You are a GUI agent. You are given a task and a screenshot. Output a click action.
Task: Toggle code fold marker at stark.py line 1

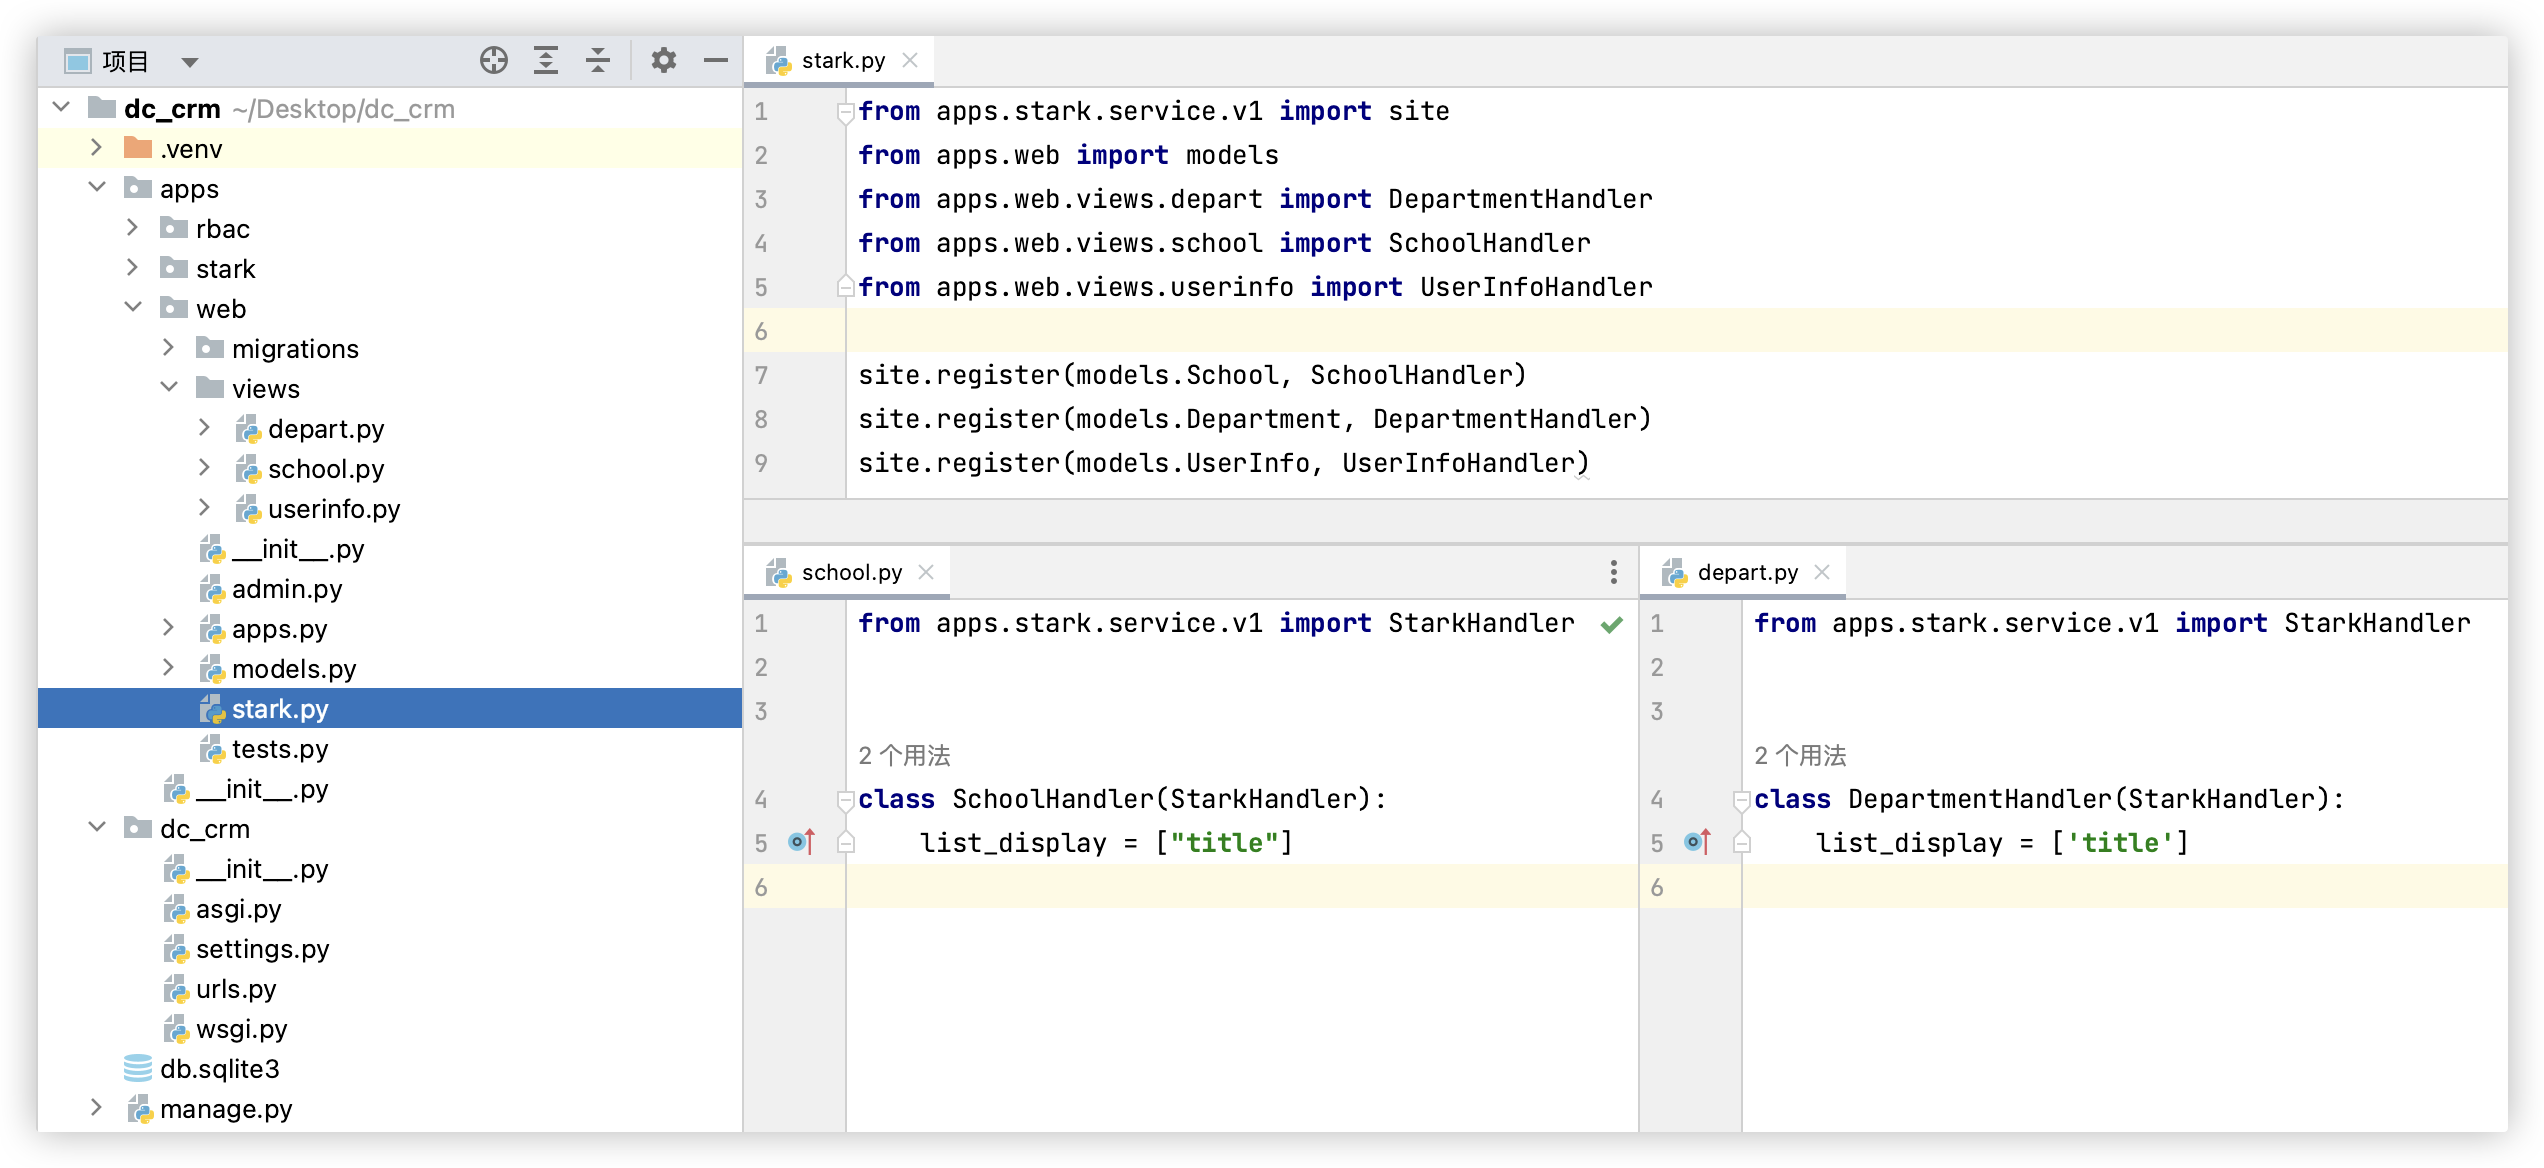(x=845, y=112)
